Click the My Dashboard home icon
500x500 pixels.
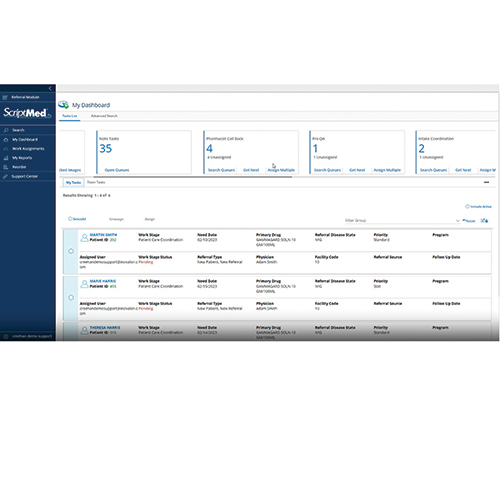(6, 139)
